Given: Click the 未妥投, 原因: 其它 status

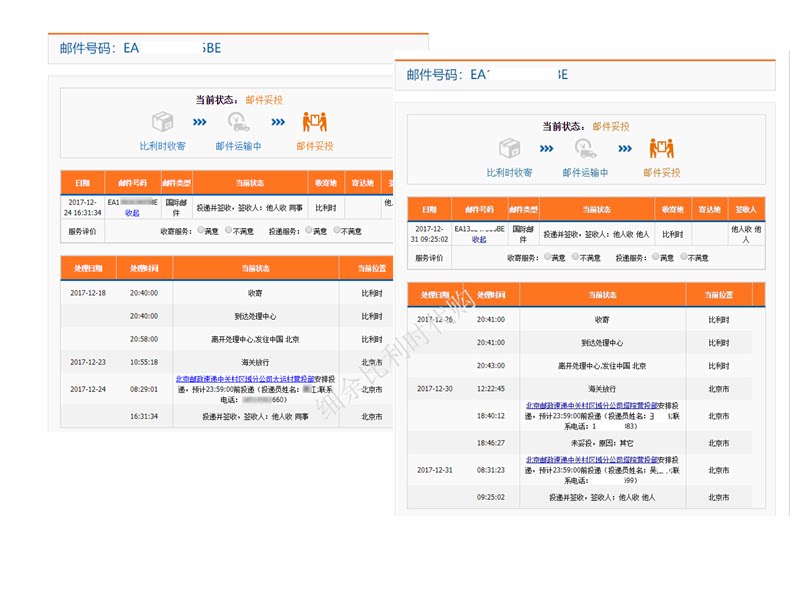Looking at the screenshot, I should tap(602, 443).
